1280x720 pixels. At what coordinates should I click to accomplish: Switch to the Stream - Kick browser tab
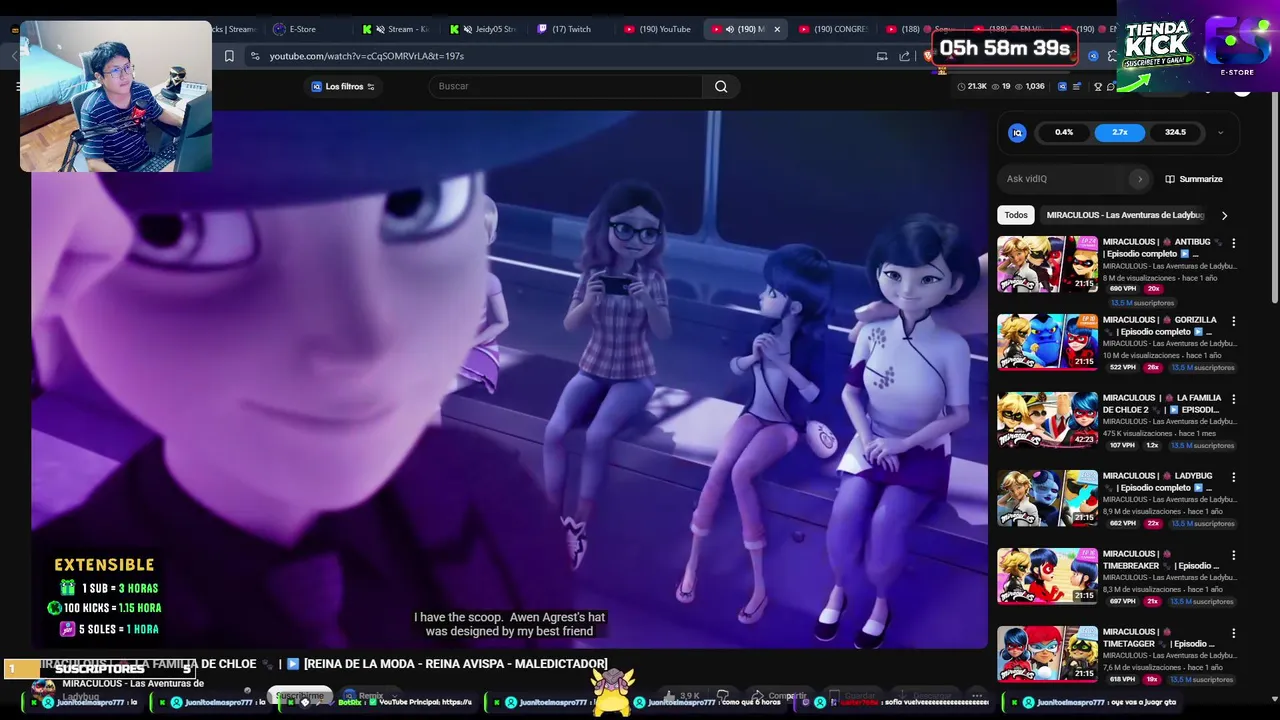tap(398, 29)
